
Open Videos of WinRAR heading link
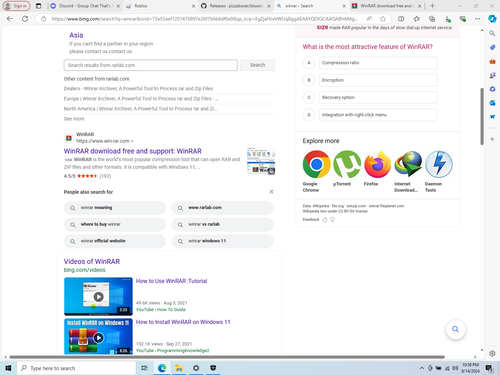(x=92, y=261)
